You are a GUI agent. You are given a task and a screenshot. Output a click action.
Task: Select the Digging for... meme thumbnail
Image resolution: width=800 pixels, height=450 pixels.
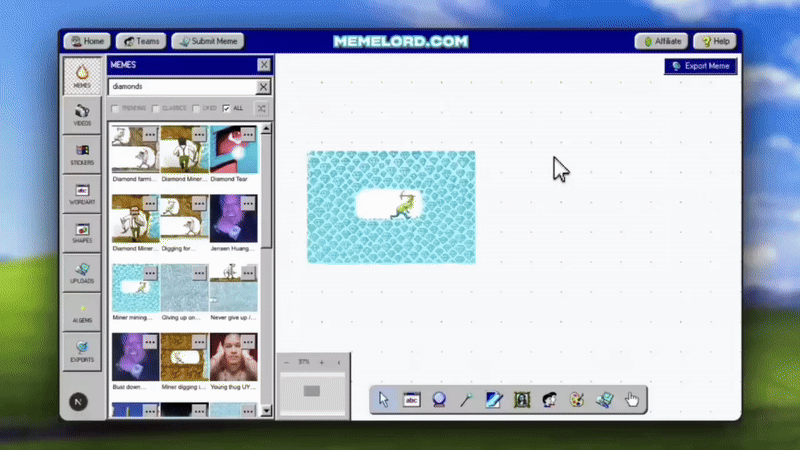coord(185,219)
